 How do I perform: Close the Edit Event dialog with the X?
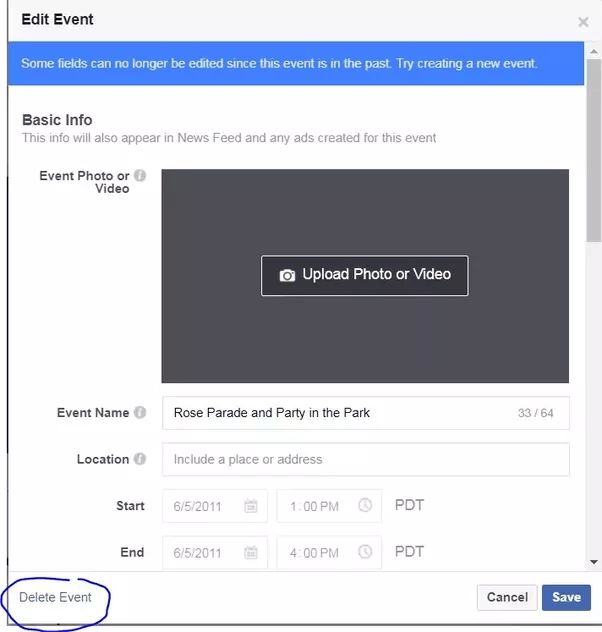[x=583, y=22]
